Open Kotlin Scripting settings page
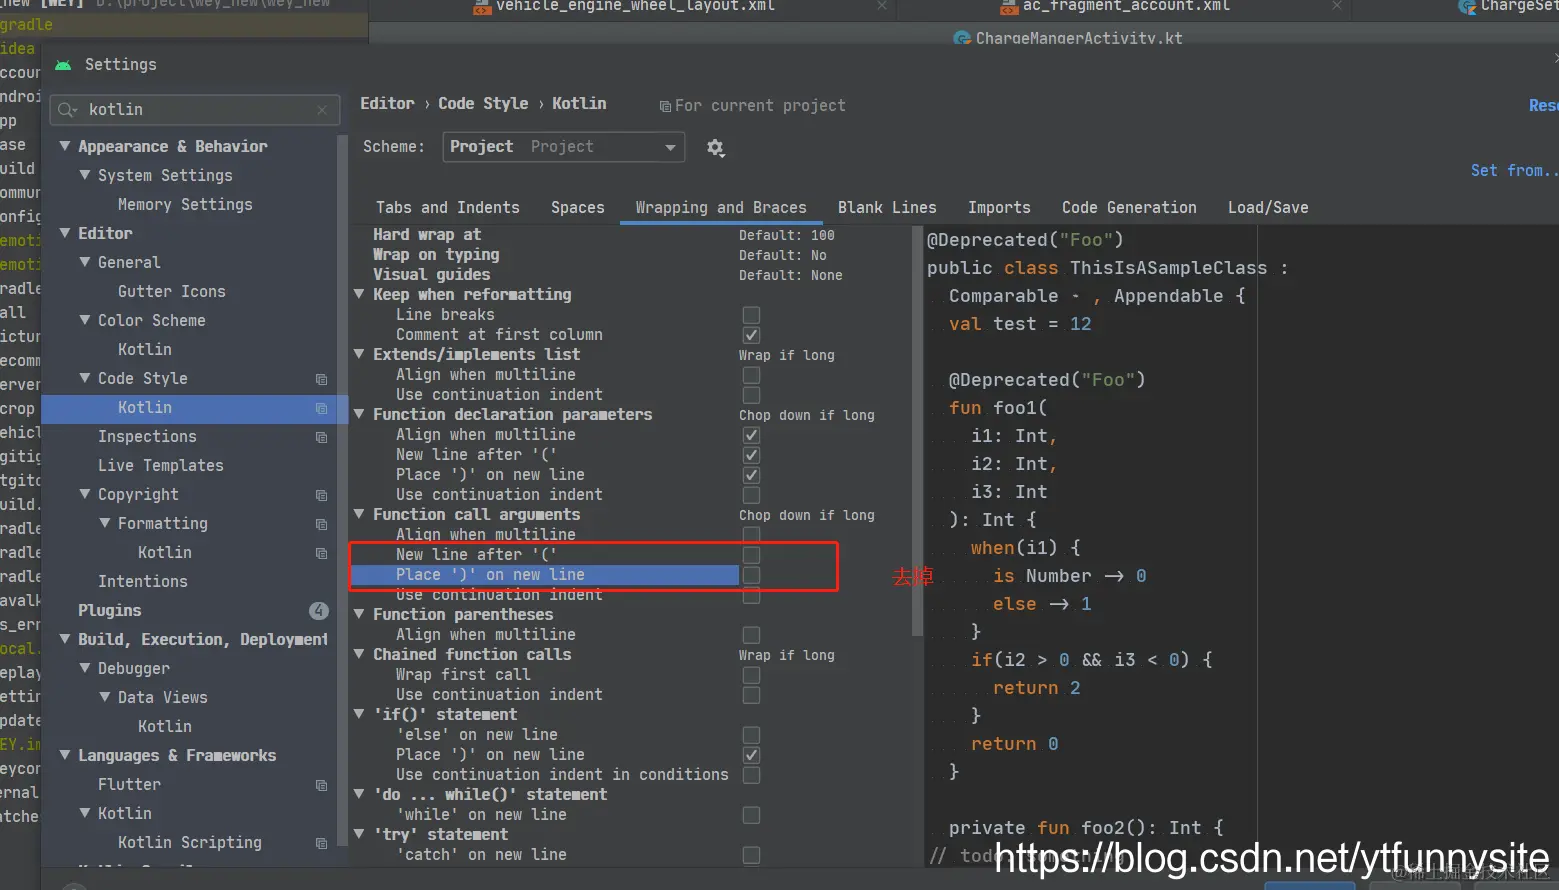The image size is (1559, 890). (x=190, y=843)
